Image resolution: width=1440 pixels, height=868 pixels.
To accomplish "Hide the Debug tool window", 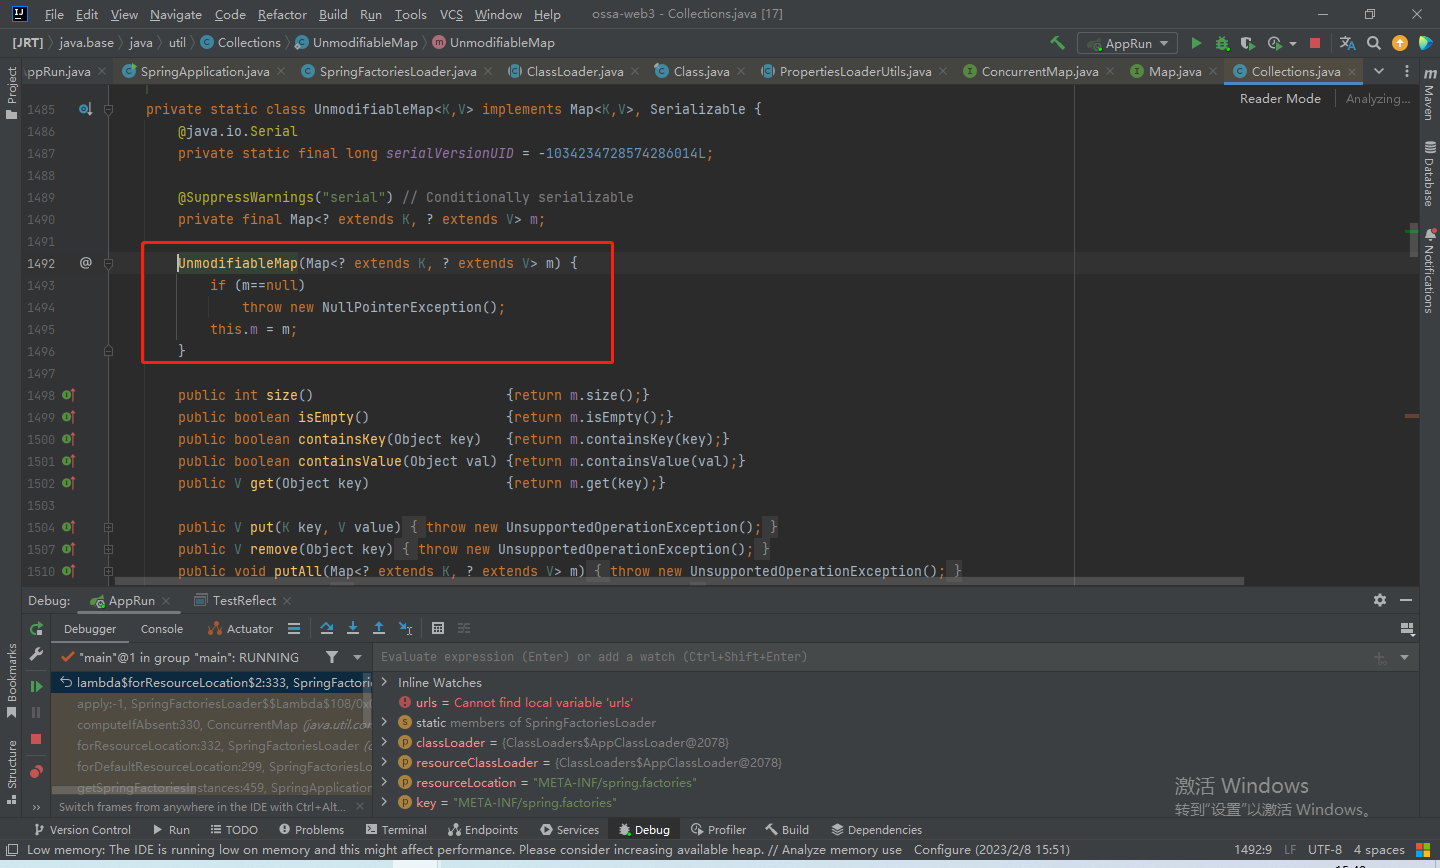I will (x=1406, y=600).
